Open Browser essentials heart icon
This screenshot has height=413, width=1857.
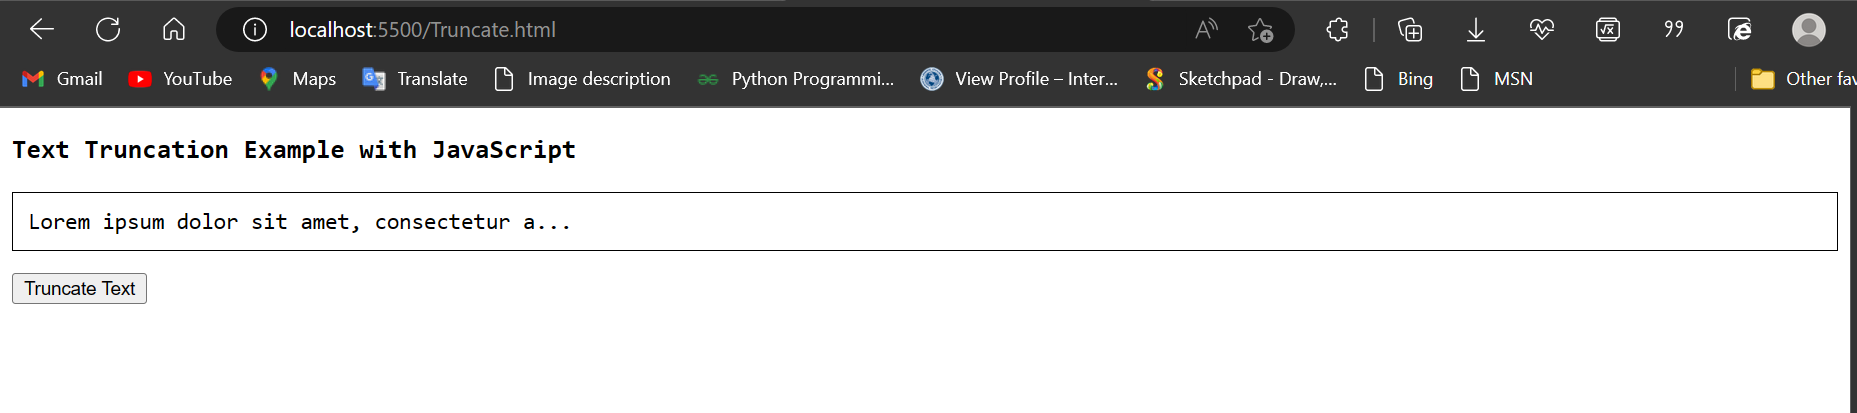click(x=1541, y=30)
